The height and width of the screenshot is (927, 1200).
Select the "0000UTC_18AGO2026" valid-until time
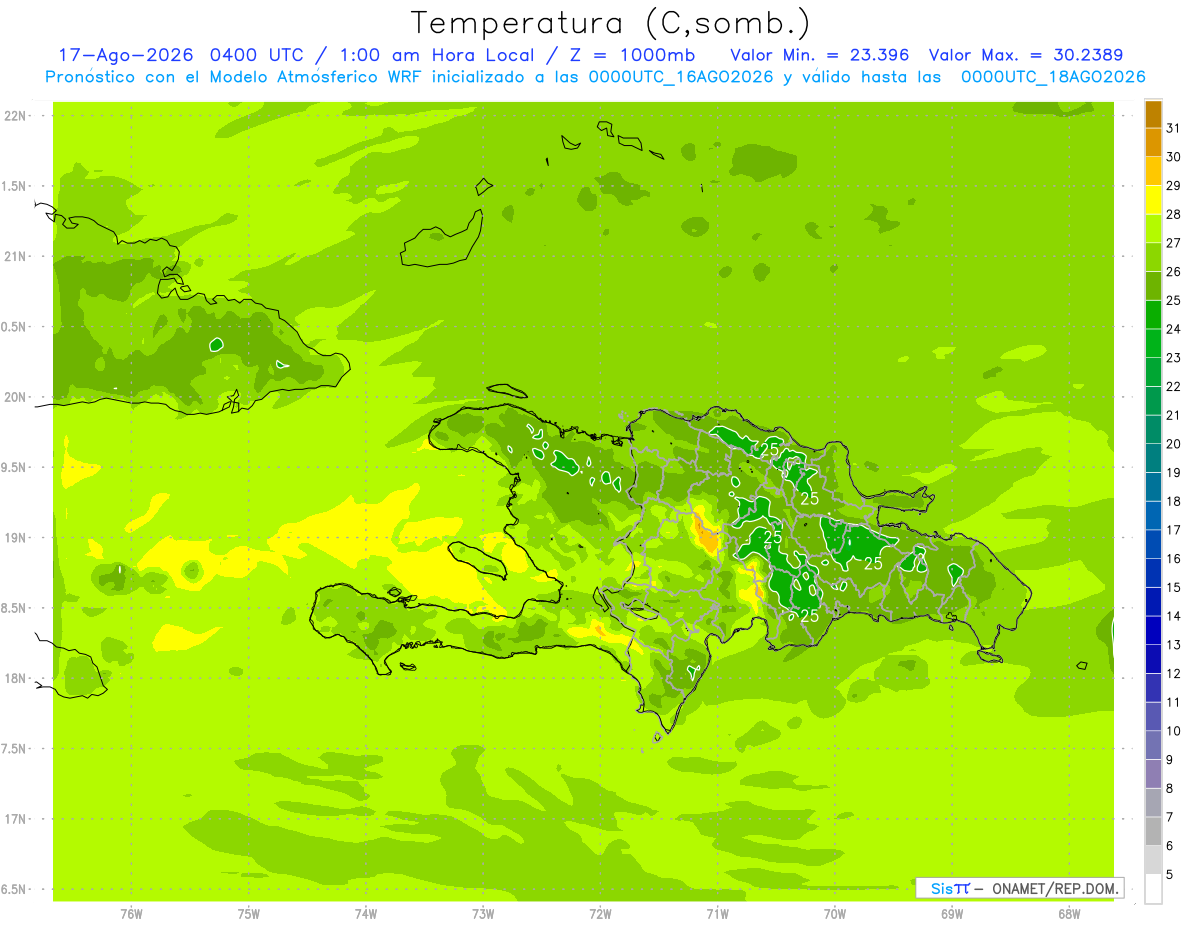pyautogui.click(x=1053, y=77)
